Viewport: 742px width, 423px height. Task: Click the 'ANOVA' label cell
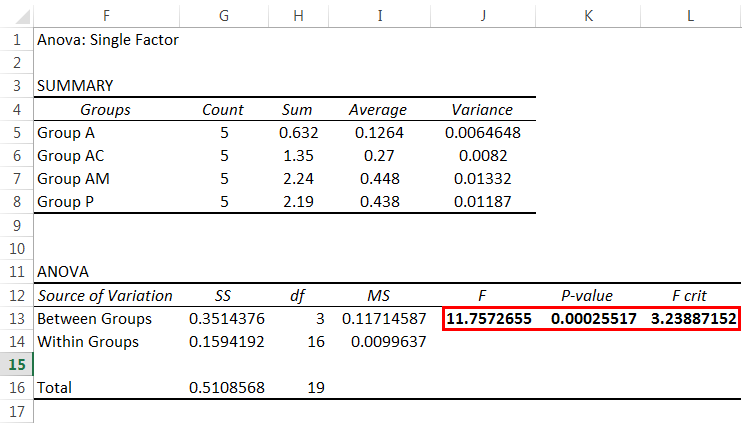[63, 272]
